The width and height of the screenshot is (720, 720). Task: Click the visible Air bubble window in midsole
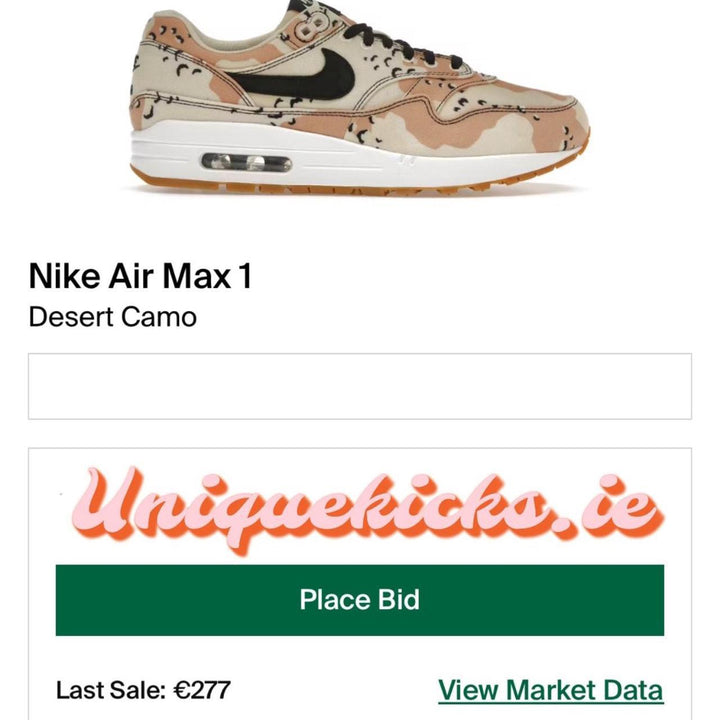point(247,163)
